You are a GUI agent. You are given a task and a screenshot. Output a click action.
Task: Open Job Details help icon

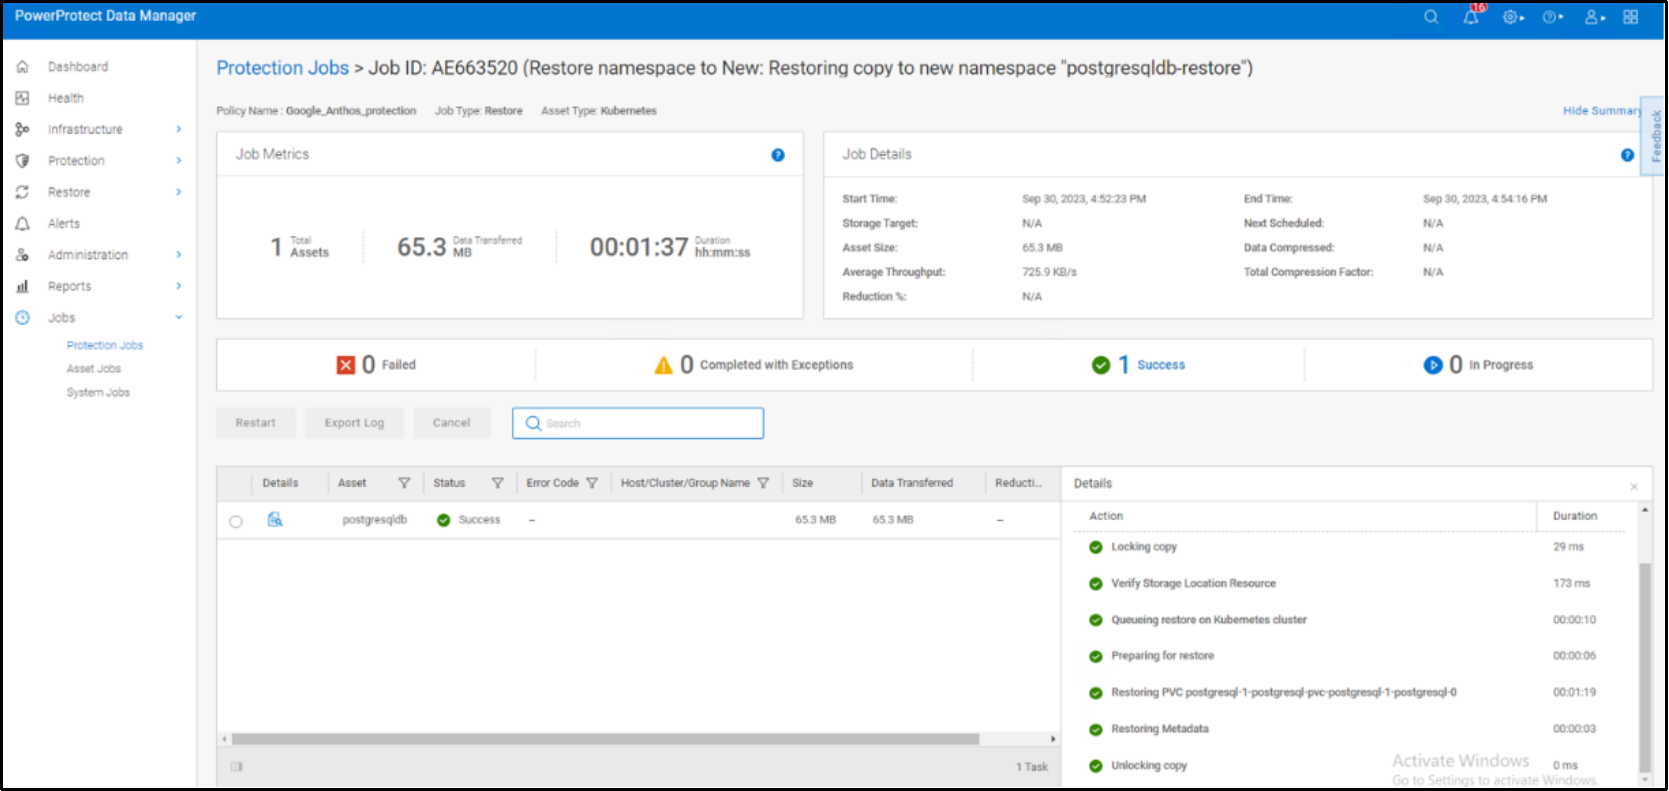click(x=1627, y=155)
